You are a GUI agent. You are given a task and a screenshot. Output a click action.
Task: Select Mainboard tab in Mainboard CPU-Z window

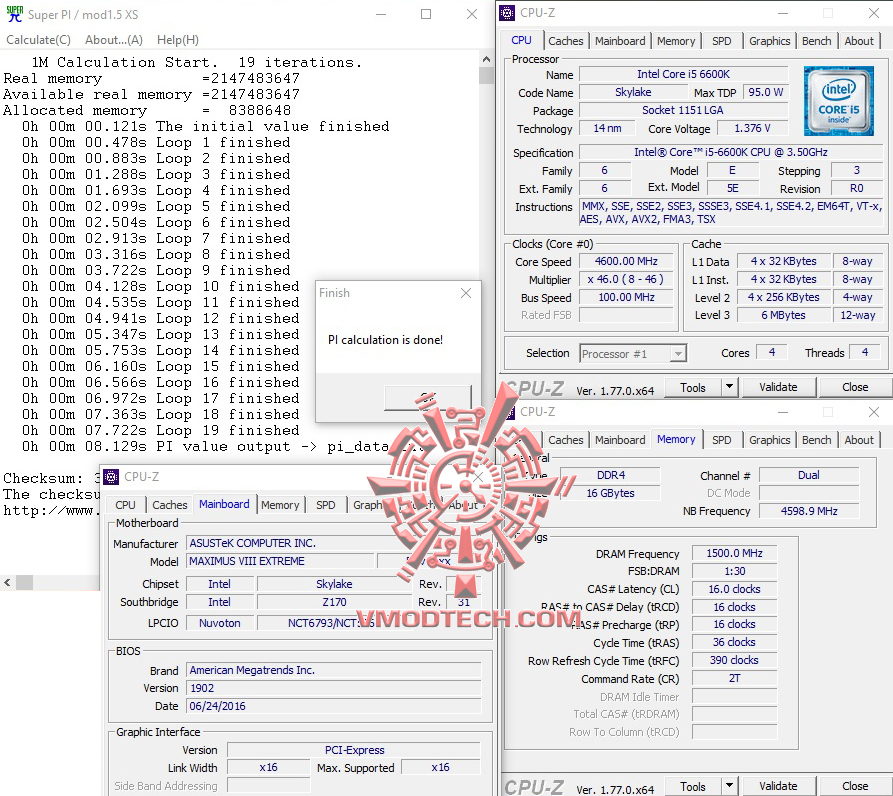[224, 504]
